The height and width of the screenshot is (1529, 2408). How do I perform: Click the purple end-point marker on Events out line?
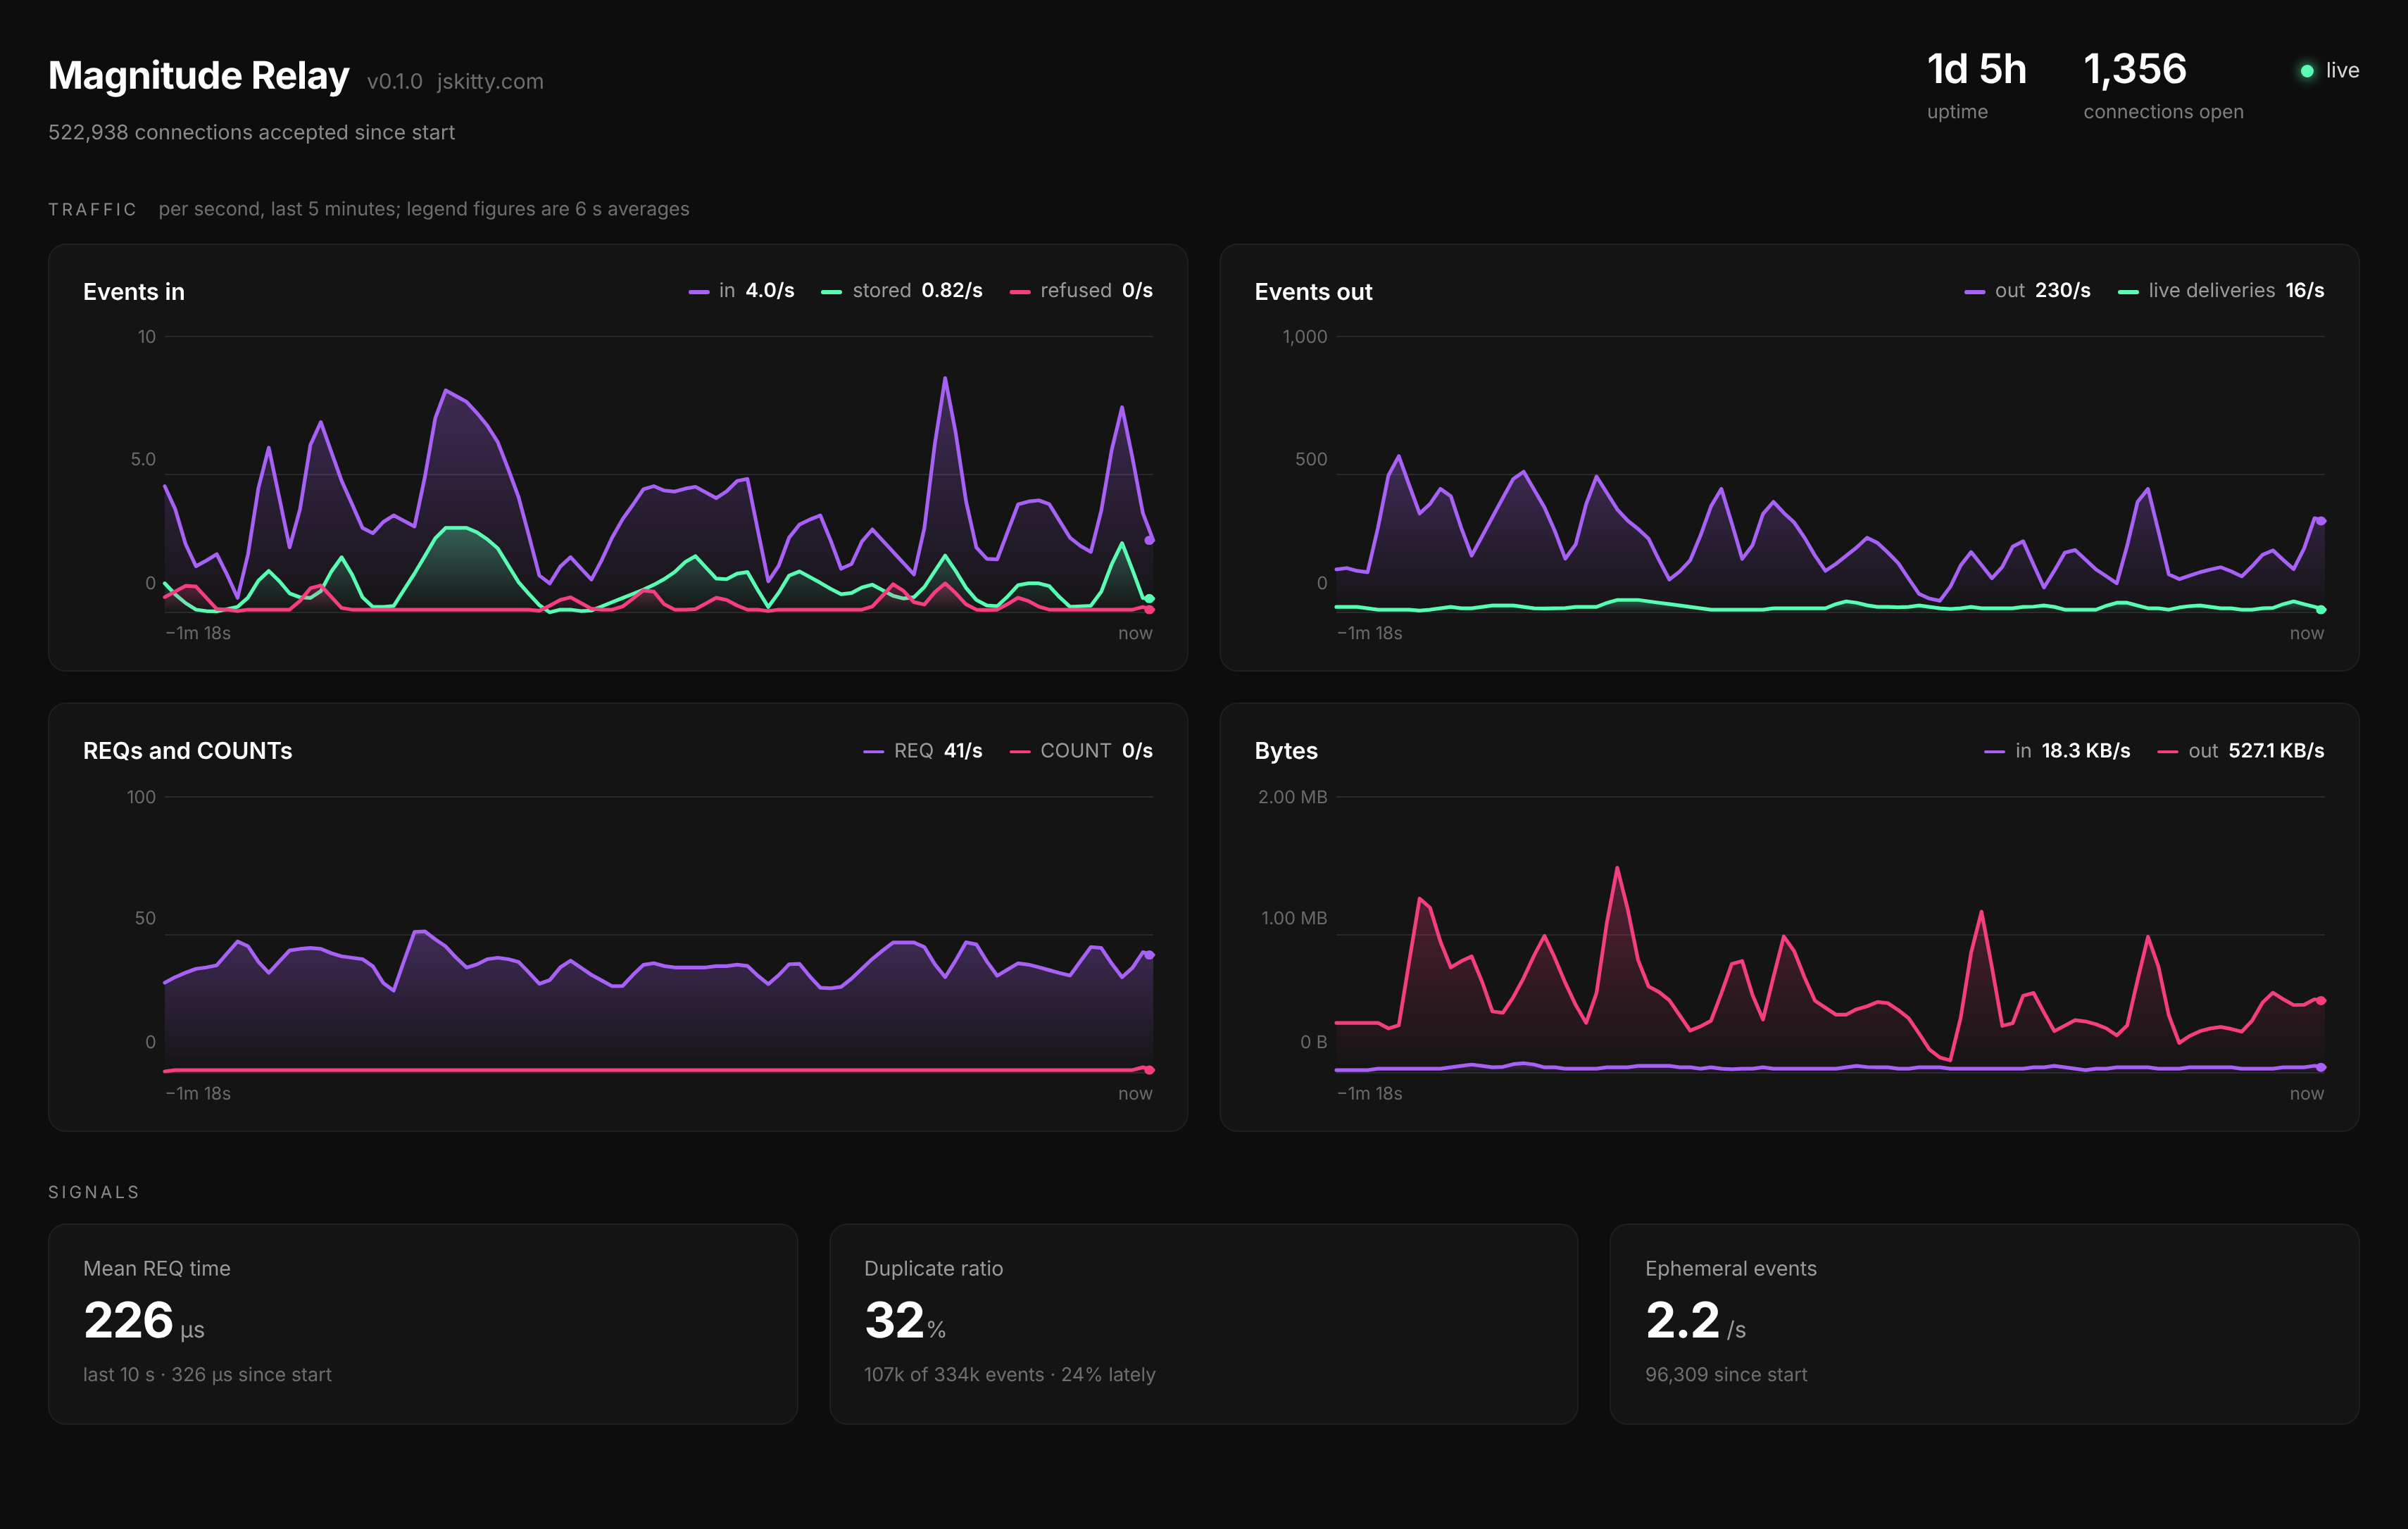click(2321, 521)
